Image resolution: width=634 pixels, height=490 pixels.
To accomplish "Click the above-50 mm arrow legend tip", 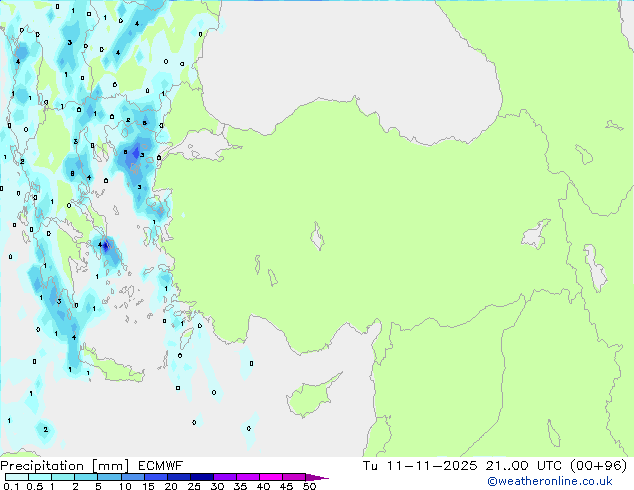I will 317,477.
